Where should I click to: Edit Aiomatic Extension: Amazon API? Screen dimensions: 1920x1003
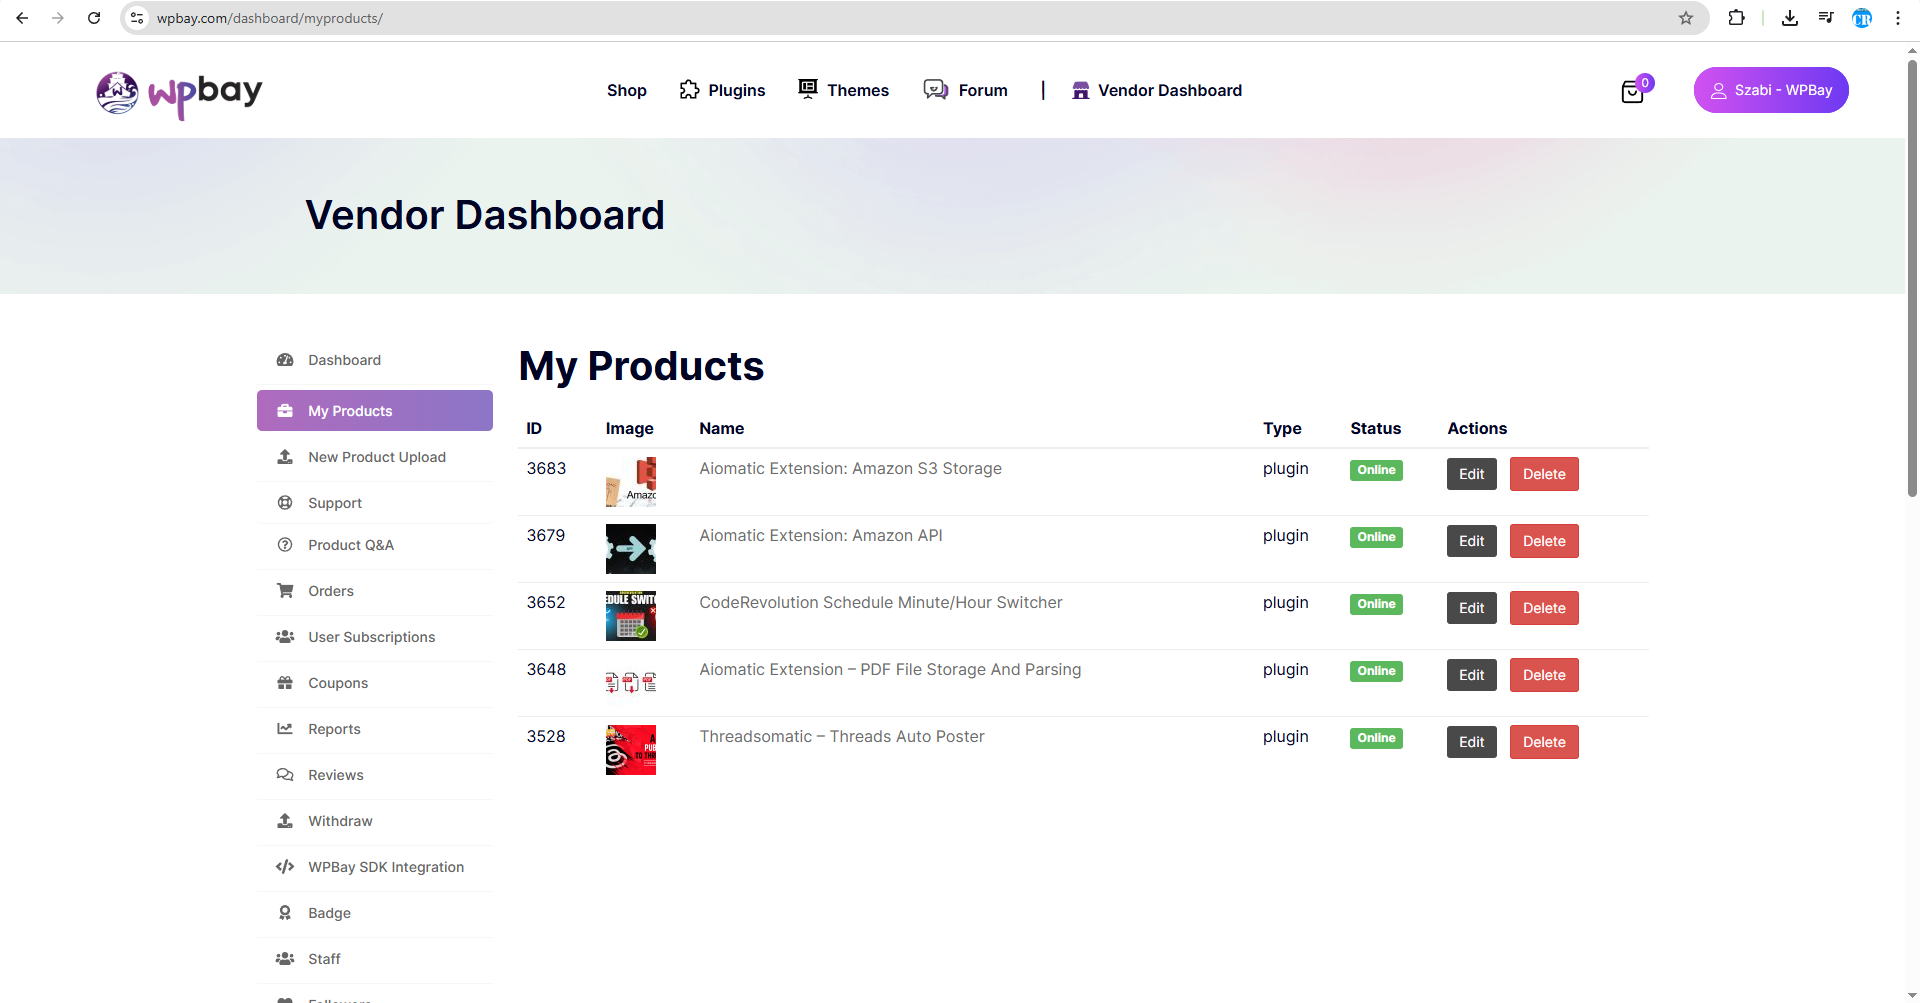point(1472,541)
